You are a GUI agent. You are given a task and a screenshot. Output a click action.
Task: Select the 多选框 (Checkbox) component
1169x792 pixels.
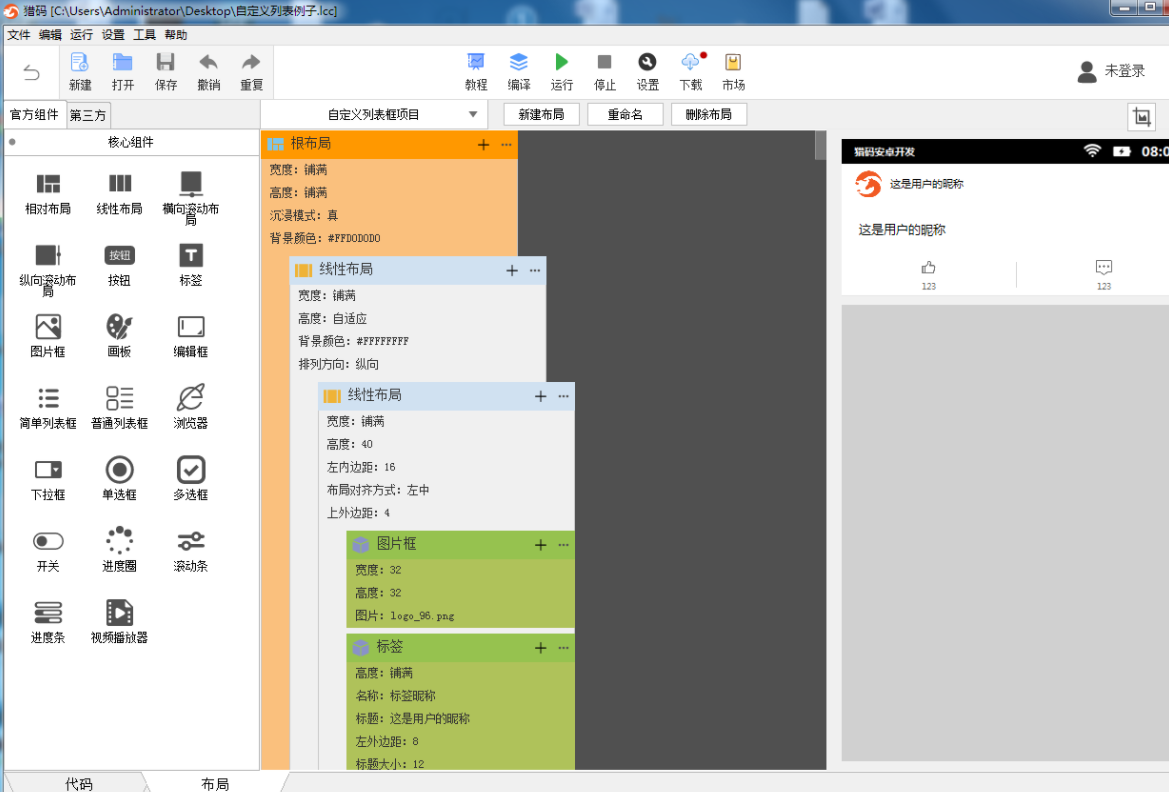pyautogui.click(x=190, y=470)
